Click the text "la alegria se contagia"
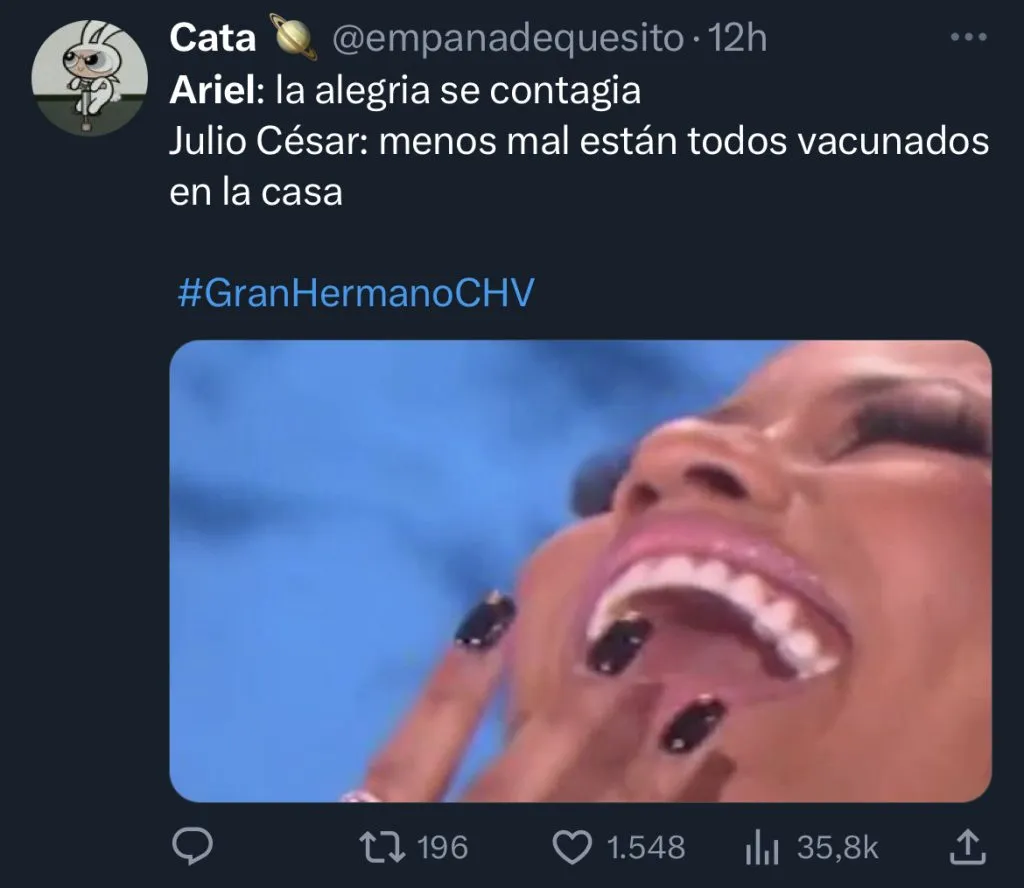 coord(458,91)
